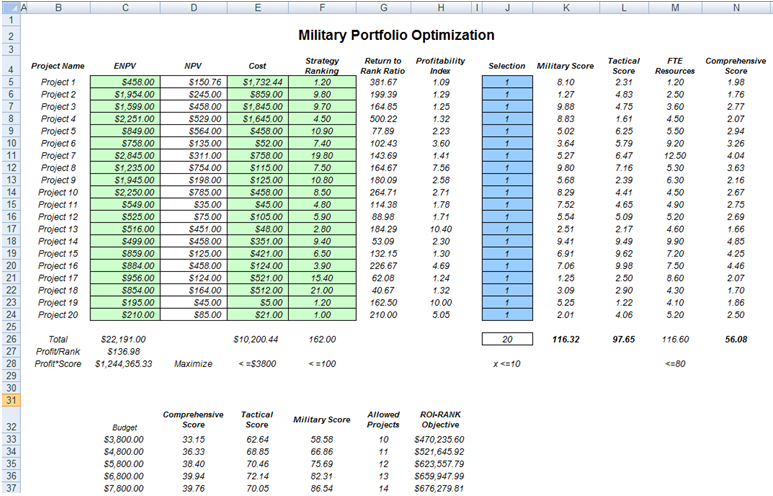Click budget value $6,800.00

(x=124, y=476)
